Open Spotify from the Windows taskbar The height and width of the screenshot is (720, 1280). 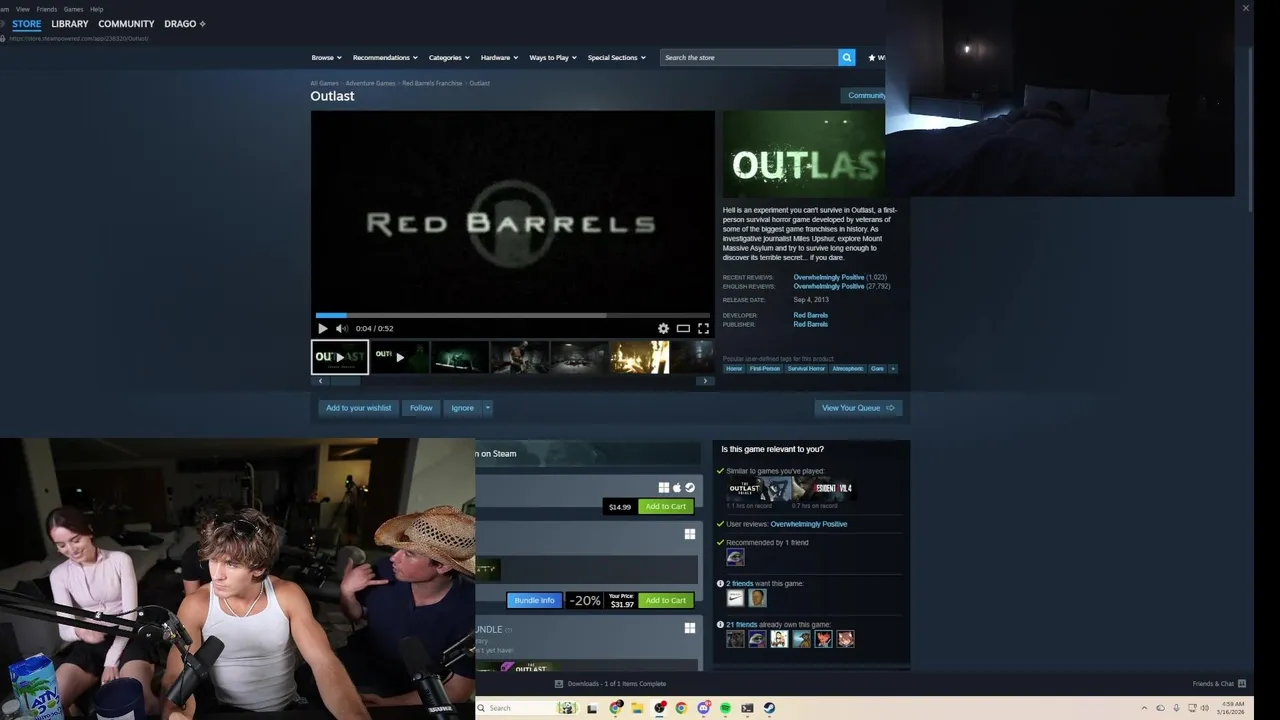pos(725,708)
